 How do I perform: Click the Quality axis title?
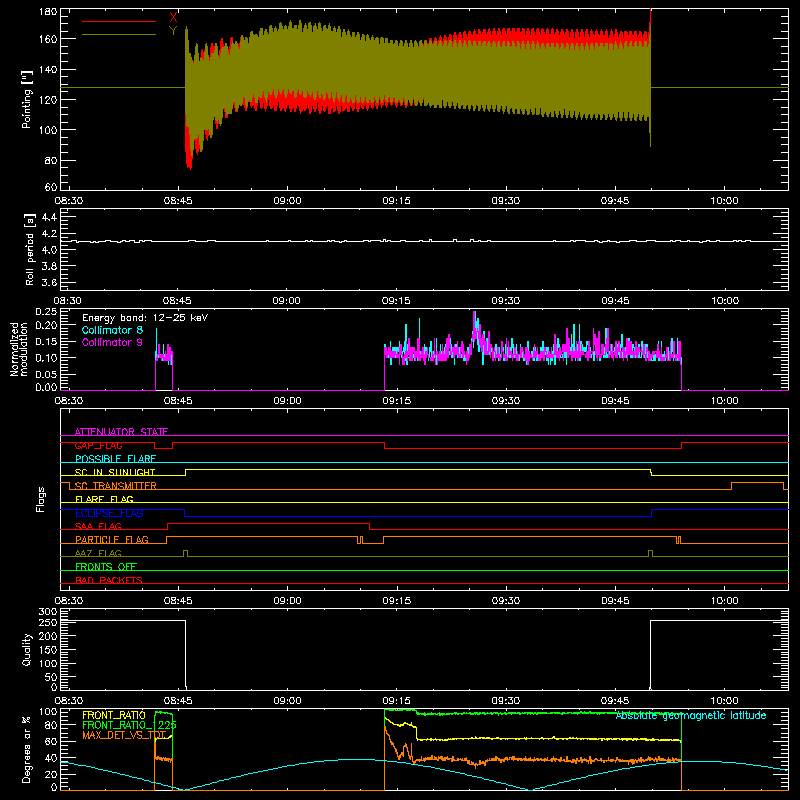[x=27, y=649]
